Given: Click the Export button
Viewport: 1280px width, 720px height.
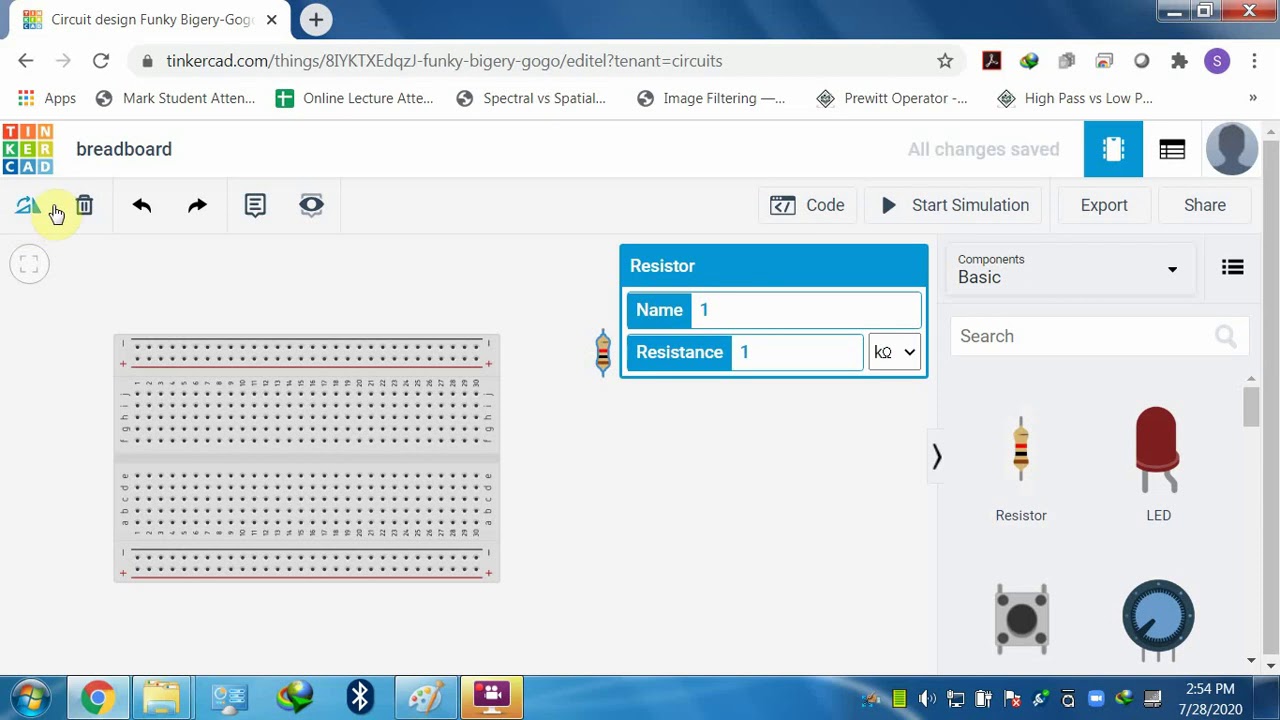Looking at the screenshot, I should [1104, 205].
